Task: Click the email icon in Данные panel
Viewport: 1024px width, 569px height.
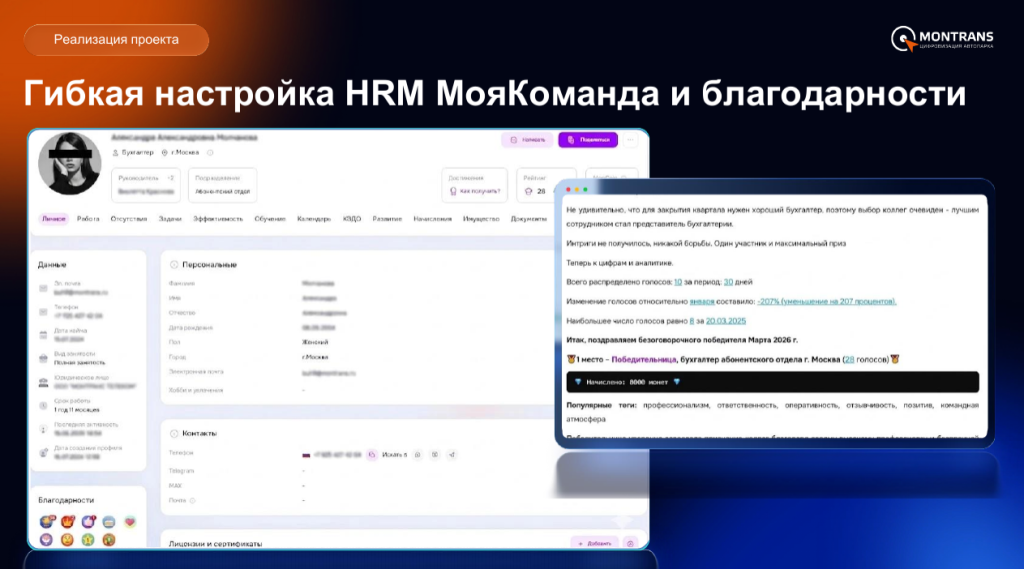Action: click(43, 288)
